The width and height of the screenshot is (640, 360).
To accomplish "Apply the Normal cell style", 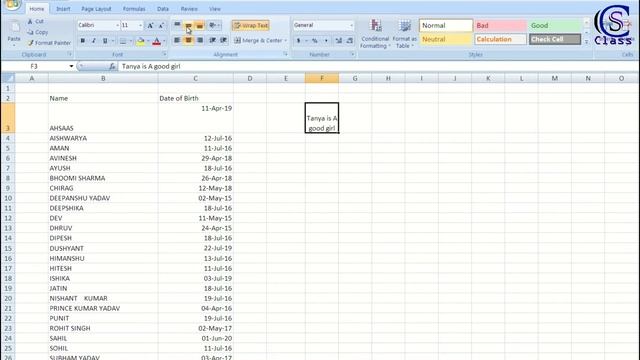I will tap(446, 25).
